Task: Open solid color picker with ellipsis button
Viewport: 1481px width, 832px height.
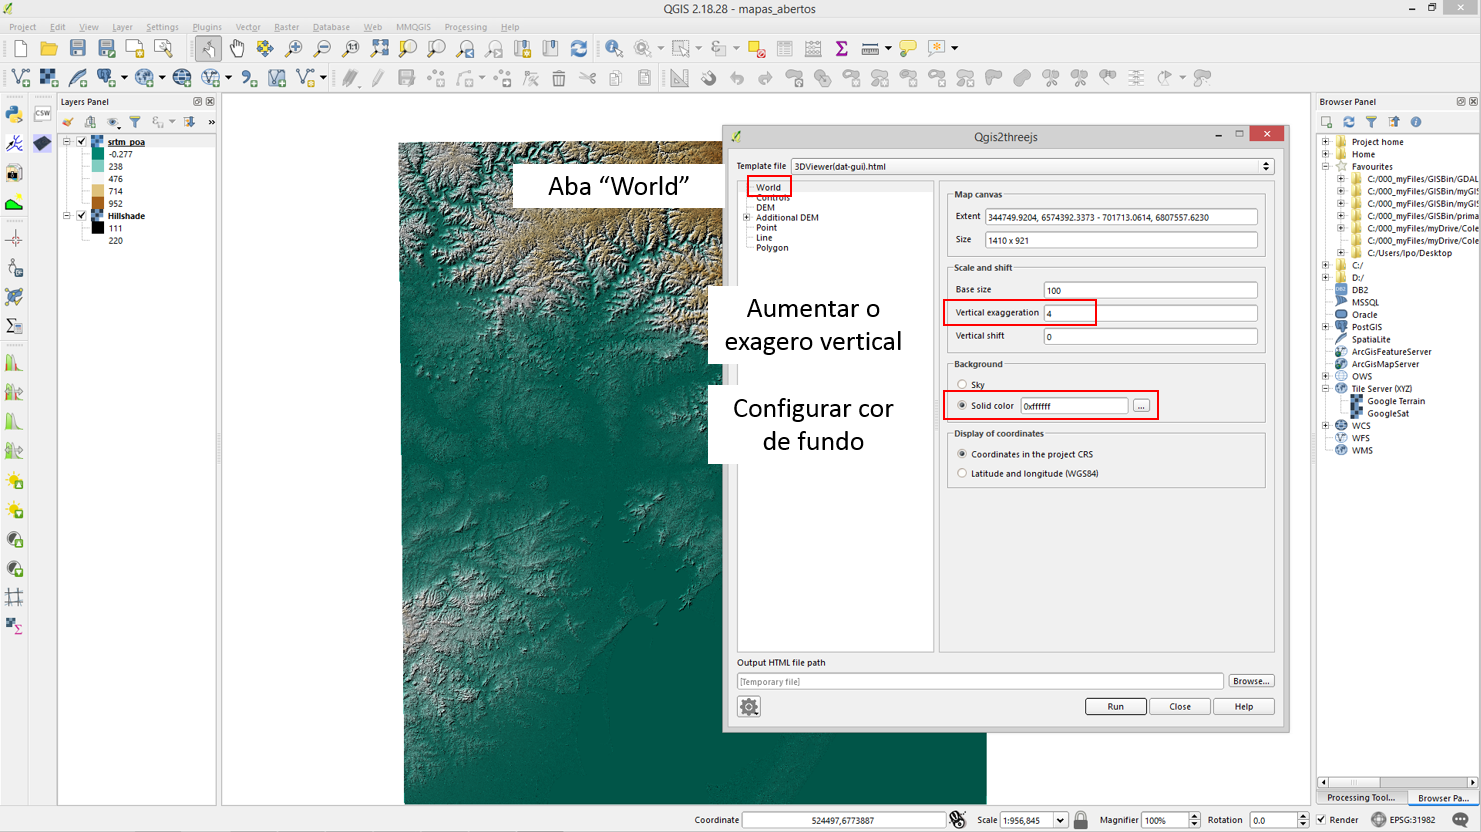Action: (x=1141, y=406)
